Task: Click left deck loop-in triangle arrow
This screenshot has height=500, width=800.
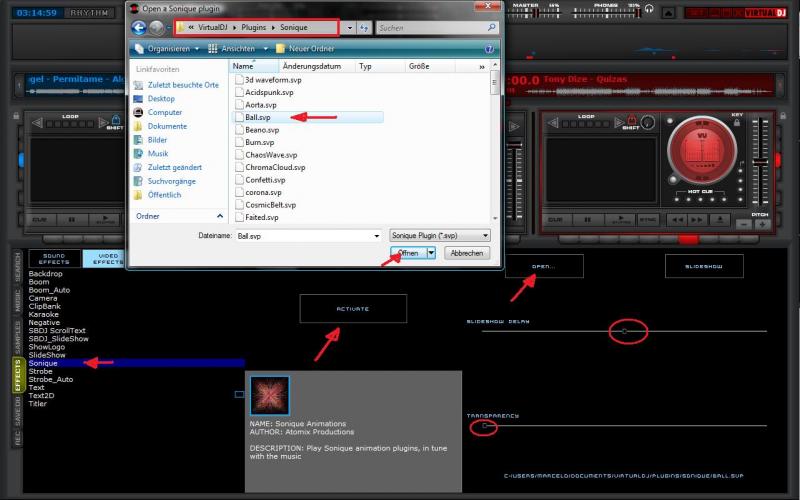Action: (37, 123)
